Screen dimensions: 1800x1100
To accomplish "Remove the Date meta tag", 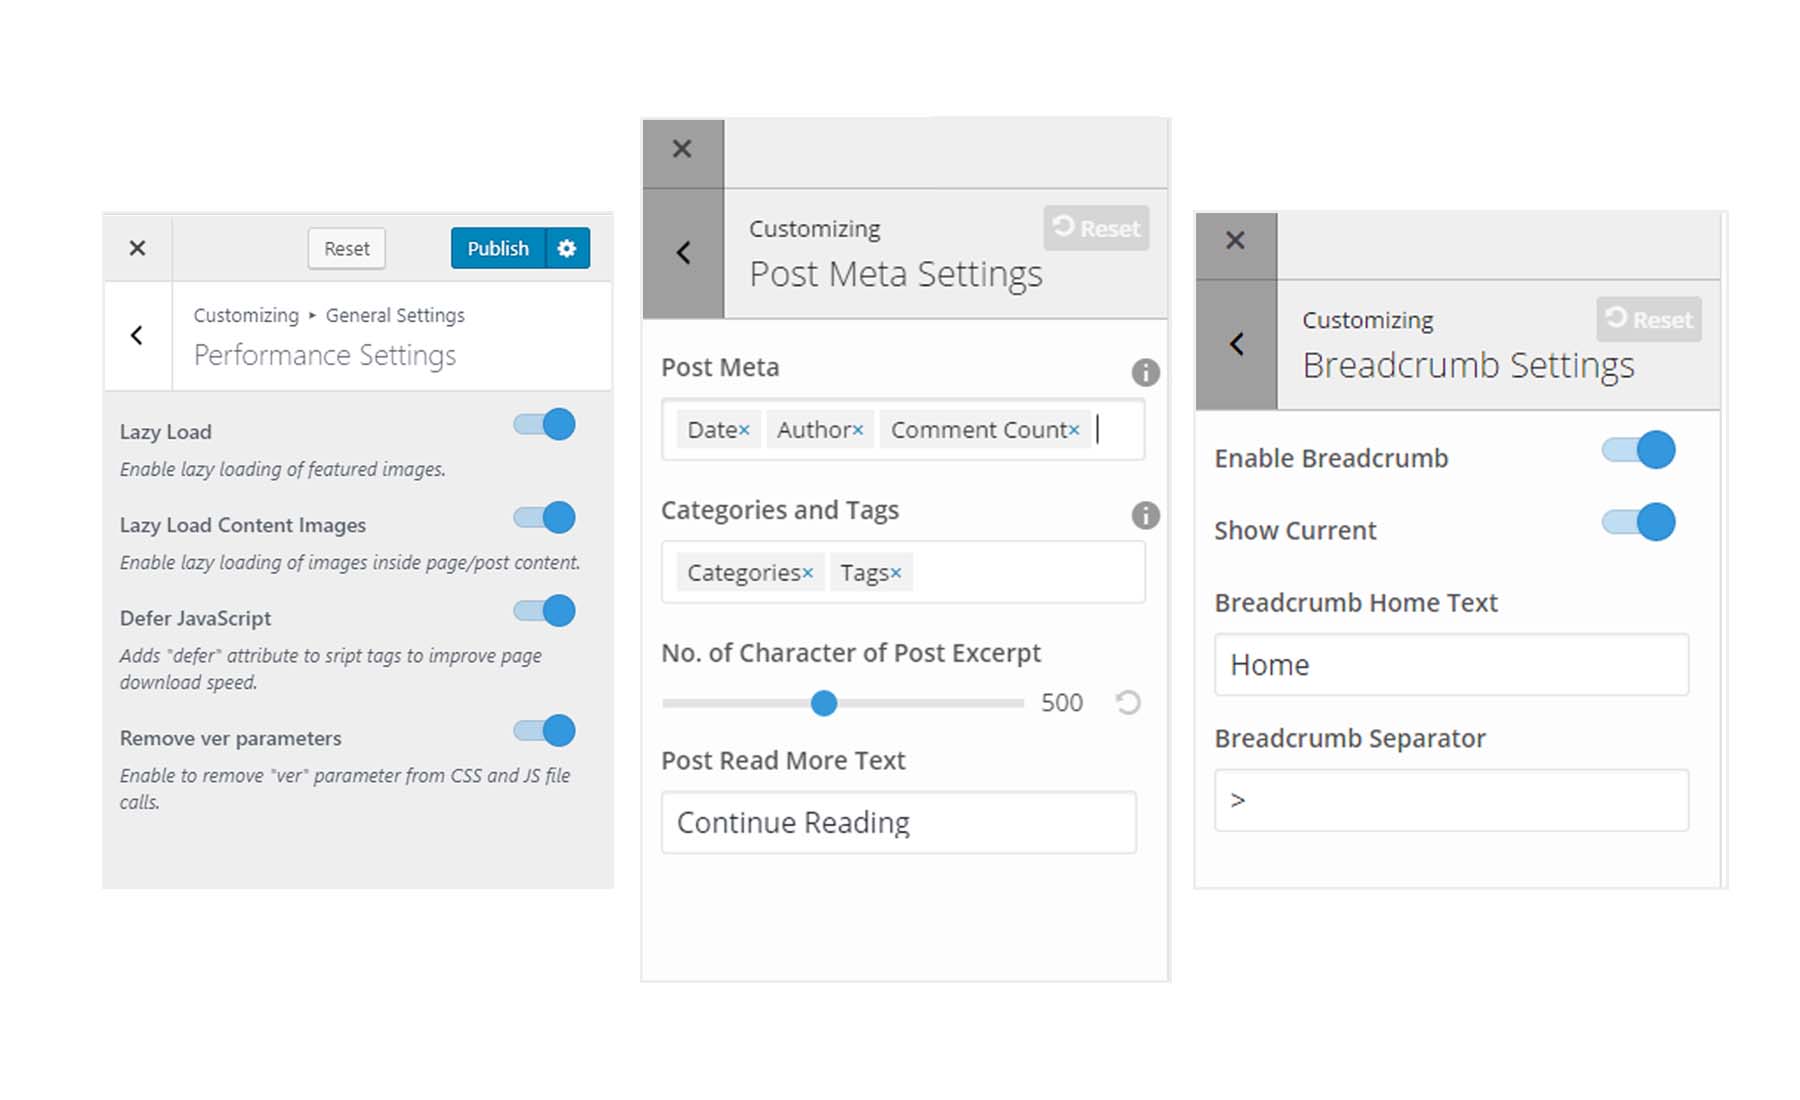I will pyautogui.click(x=744, y=428).
